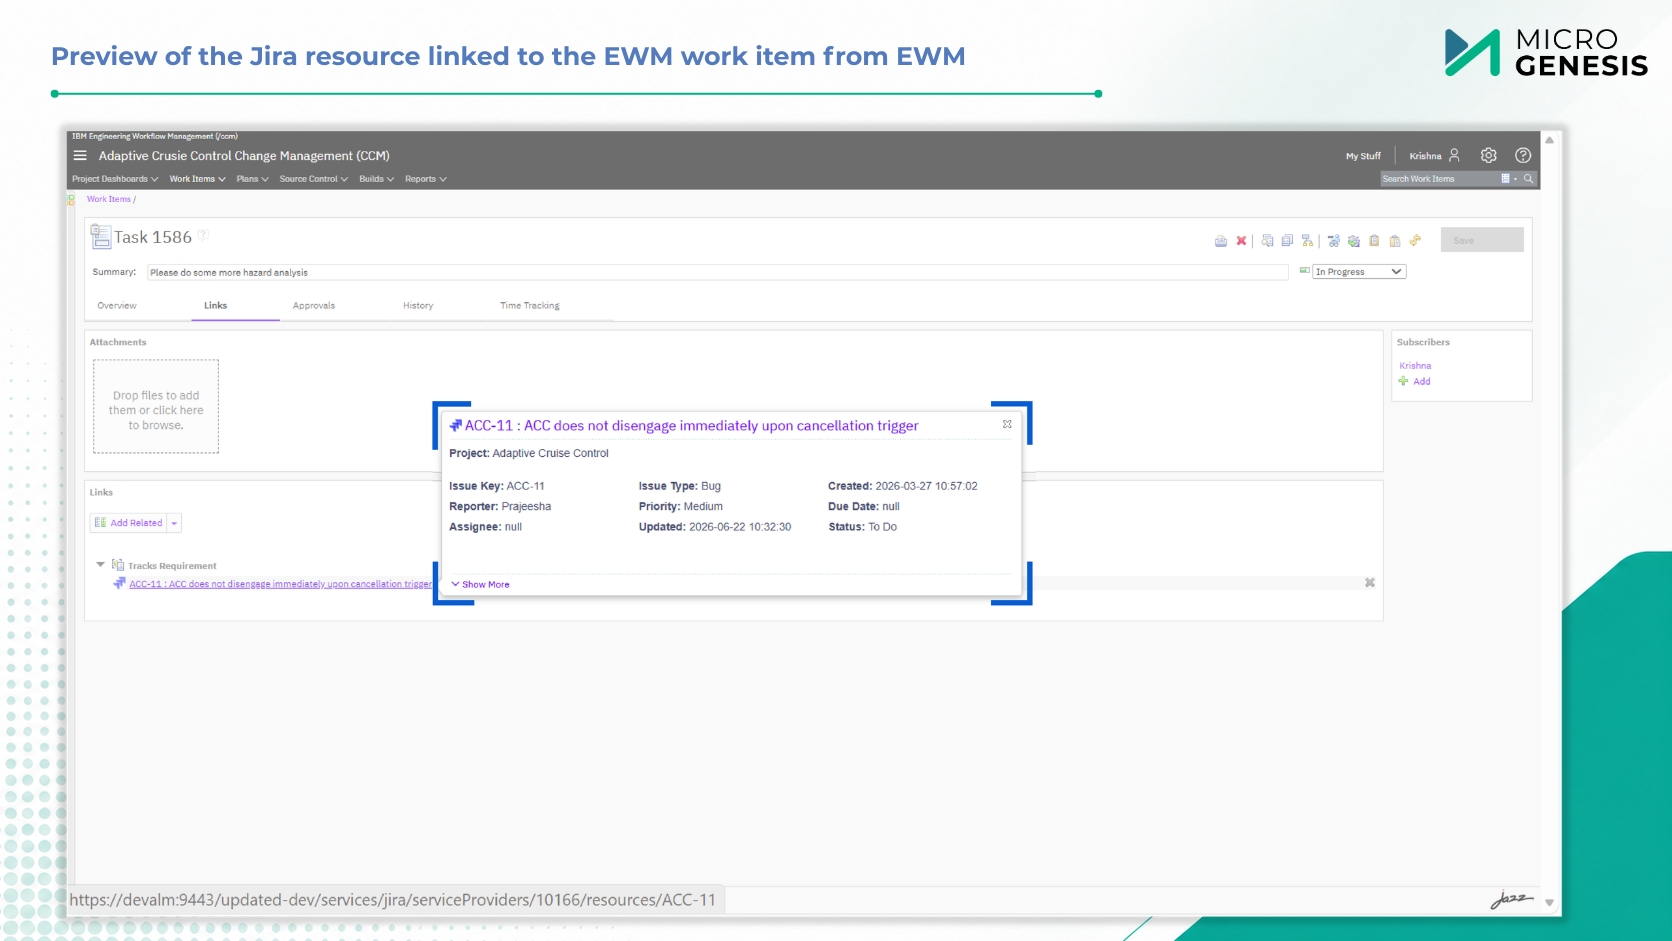Expand Show More in the preview
Screen dimensions: 1672x941
point(480,584)
